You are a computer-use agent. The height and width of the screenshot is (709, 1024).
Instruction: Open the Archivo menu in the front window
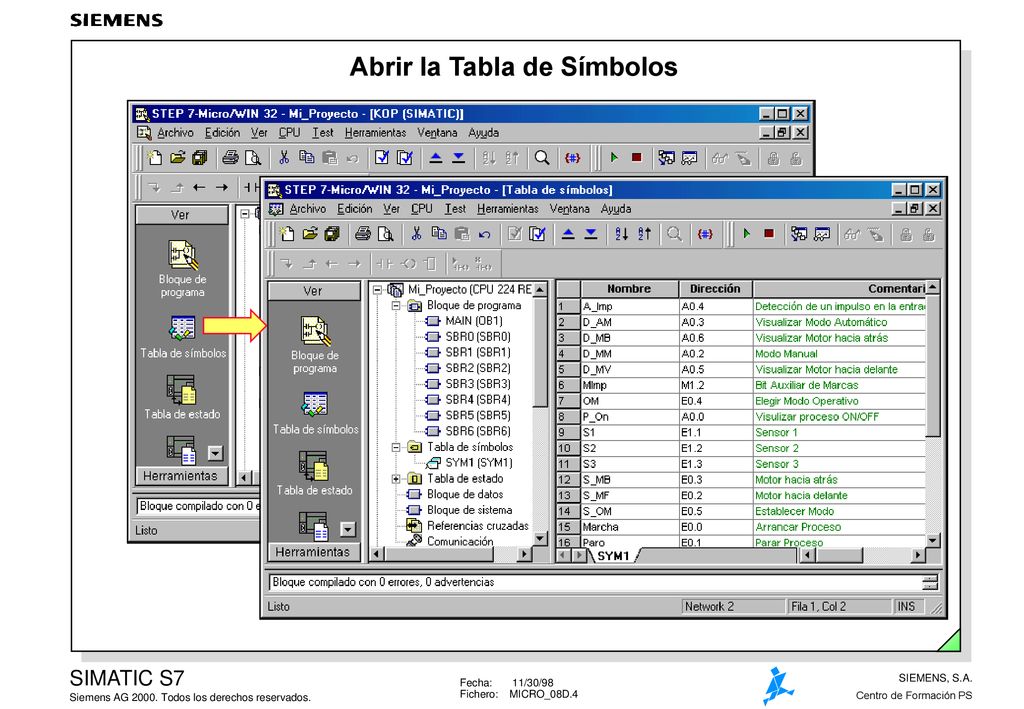tap(308, 209)
